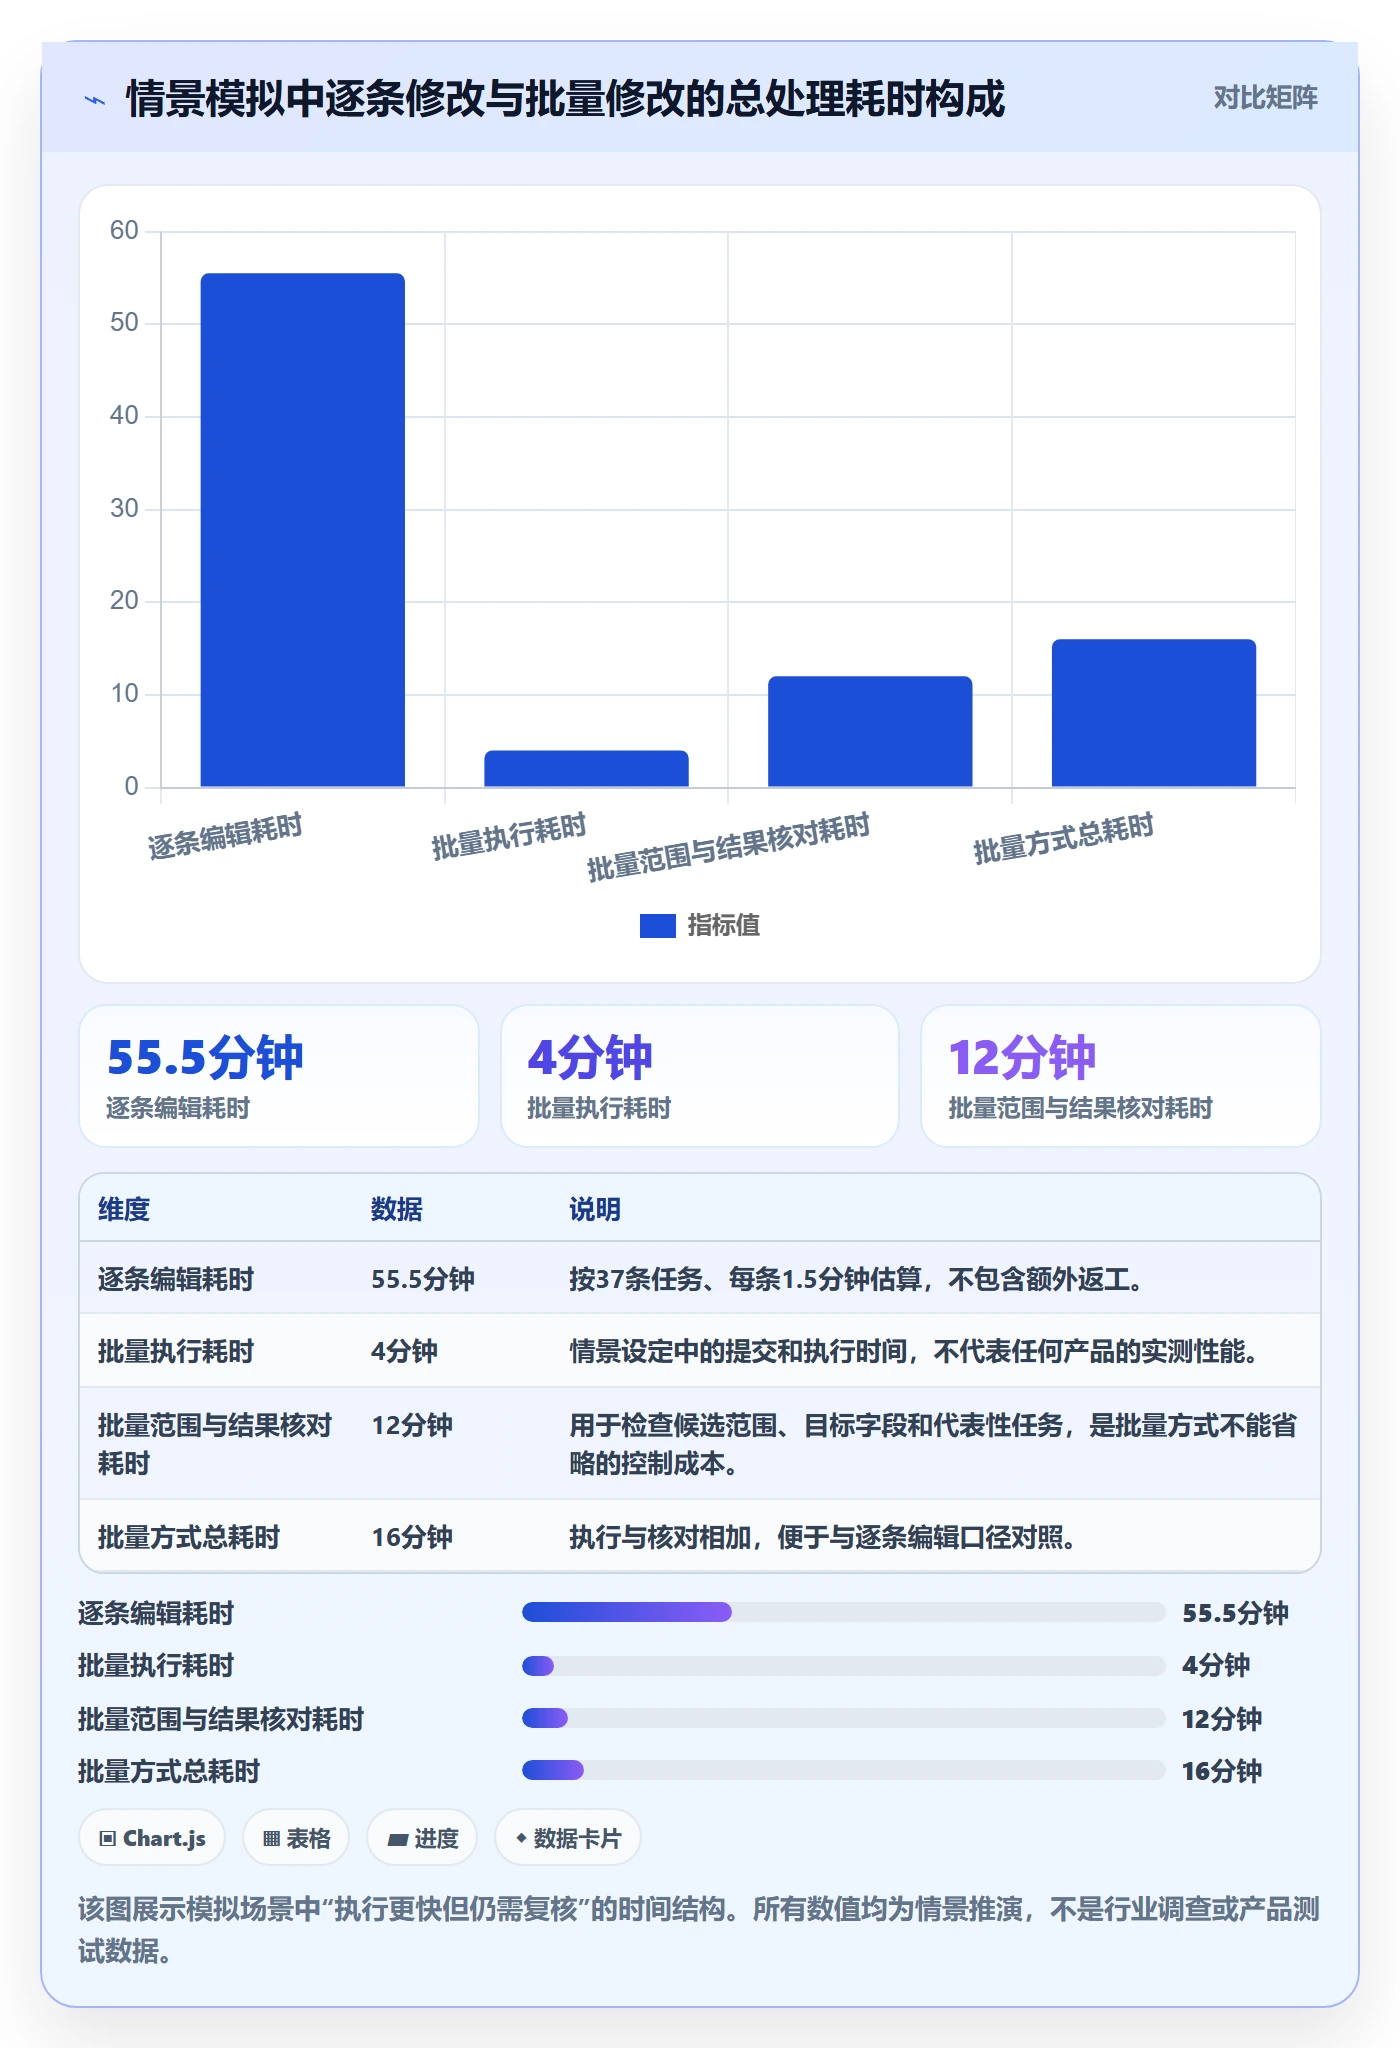The height and width of the screenshot is (2048, 1400).
Task: Select the 进度 chip
Action: (x=422, y=1838)
